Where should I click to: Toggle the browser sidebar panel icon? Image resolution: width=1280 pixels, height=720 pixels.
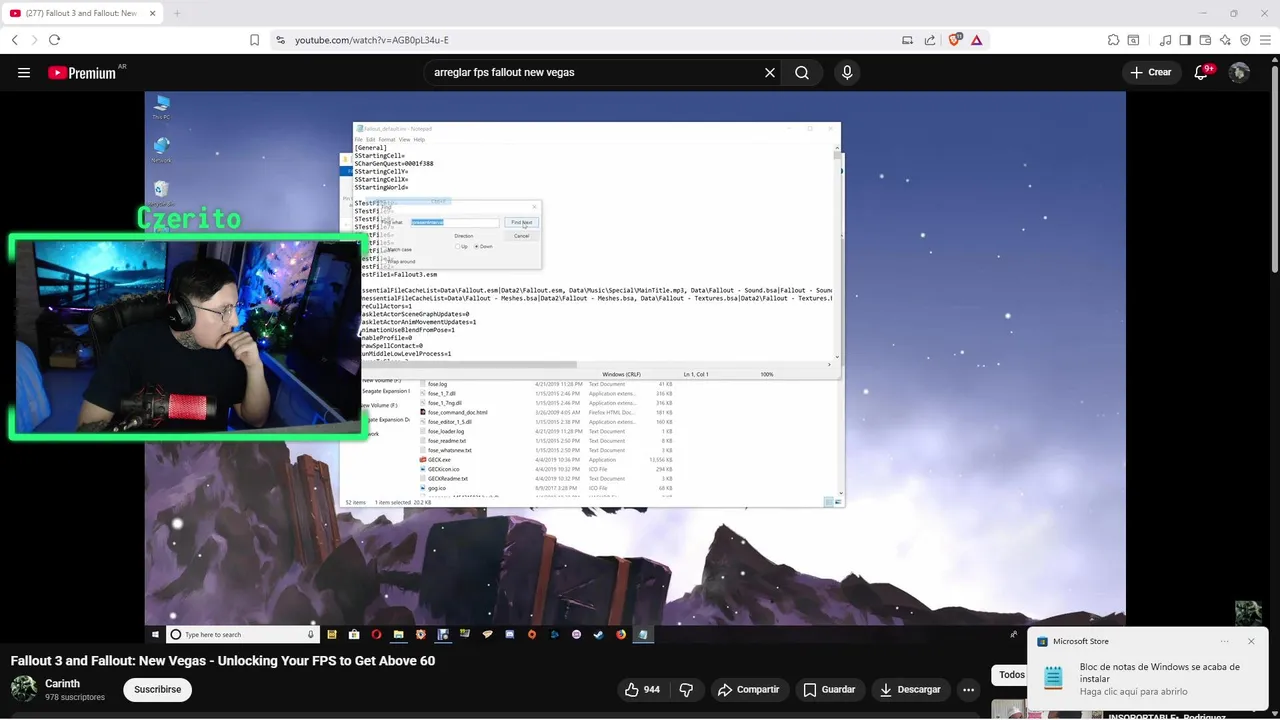coord(1185,40)
